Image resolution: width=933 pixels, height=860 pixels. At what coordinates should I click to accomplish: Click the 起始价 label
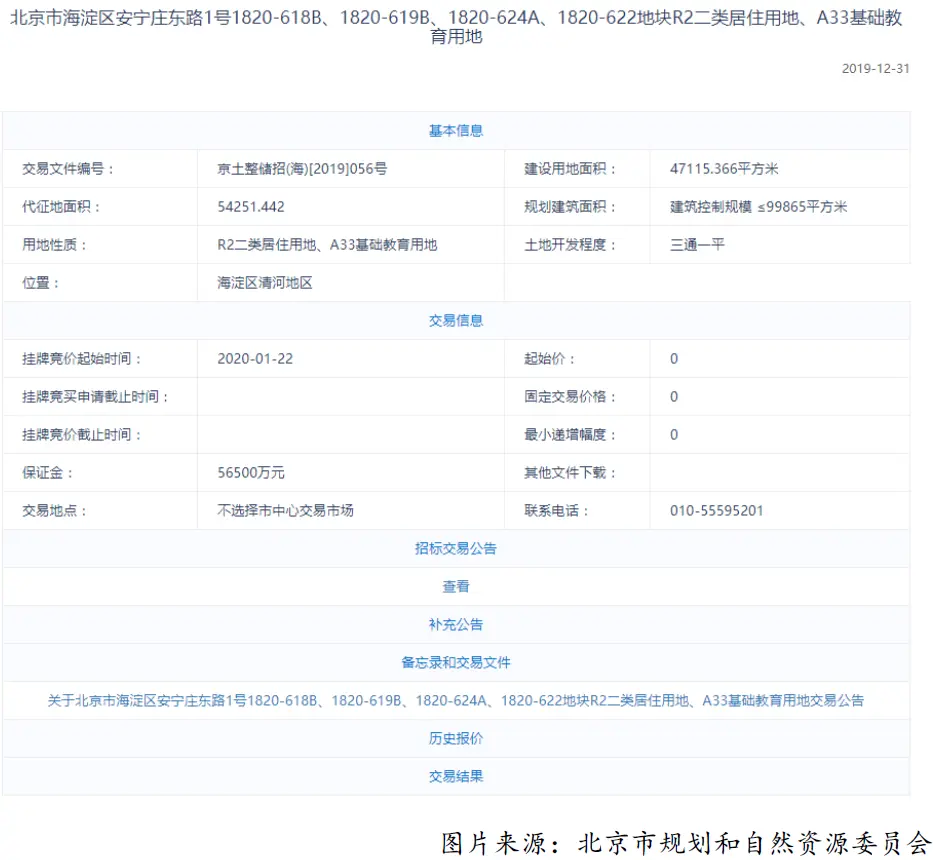click(x=550, y=359)
